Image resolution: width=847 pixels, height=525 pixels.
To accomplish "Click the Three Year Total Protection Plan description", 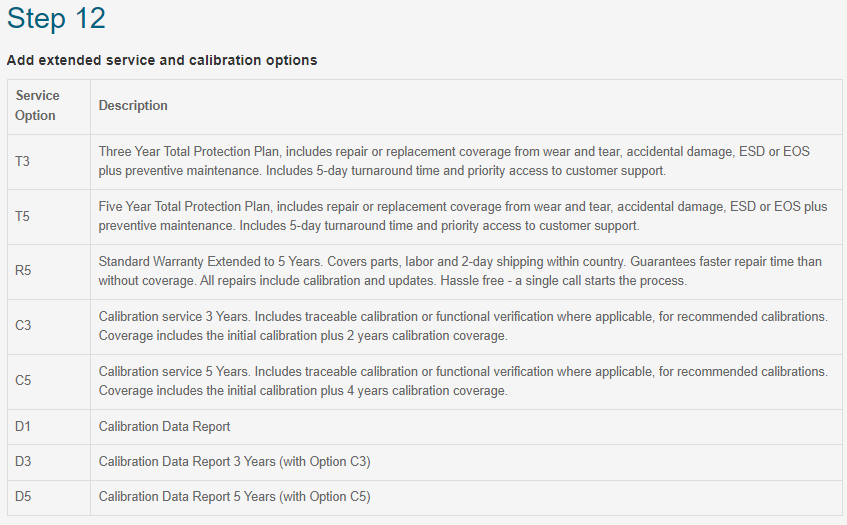I will pos(454,161).
